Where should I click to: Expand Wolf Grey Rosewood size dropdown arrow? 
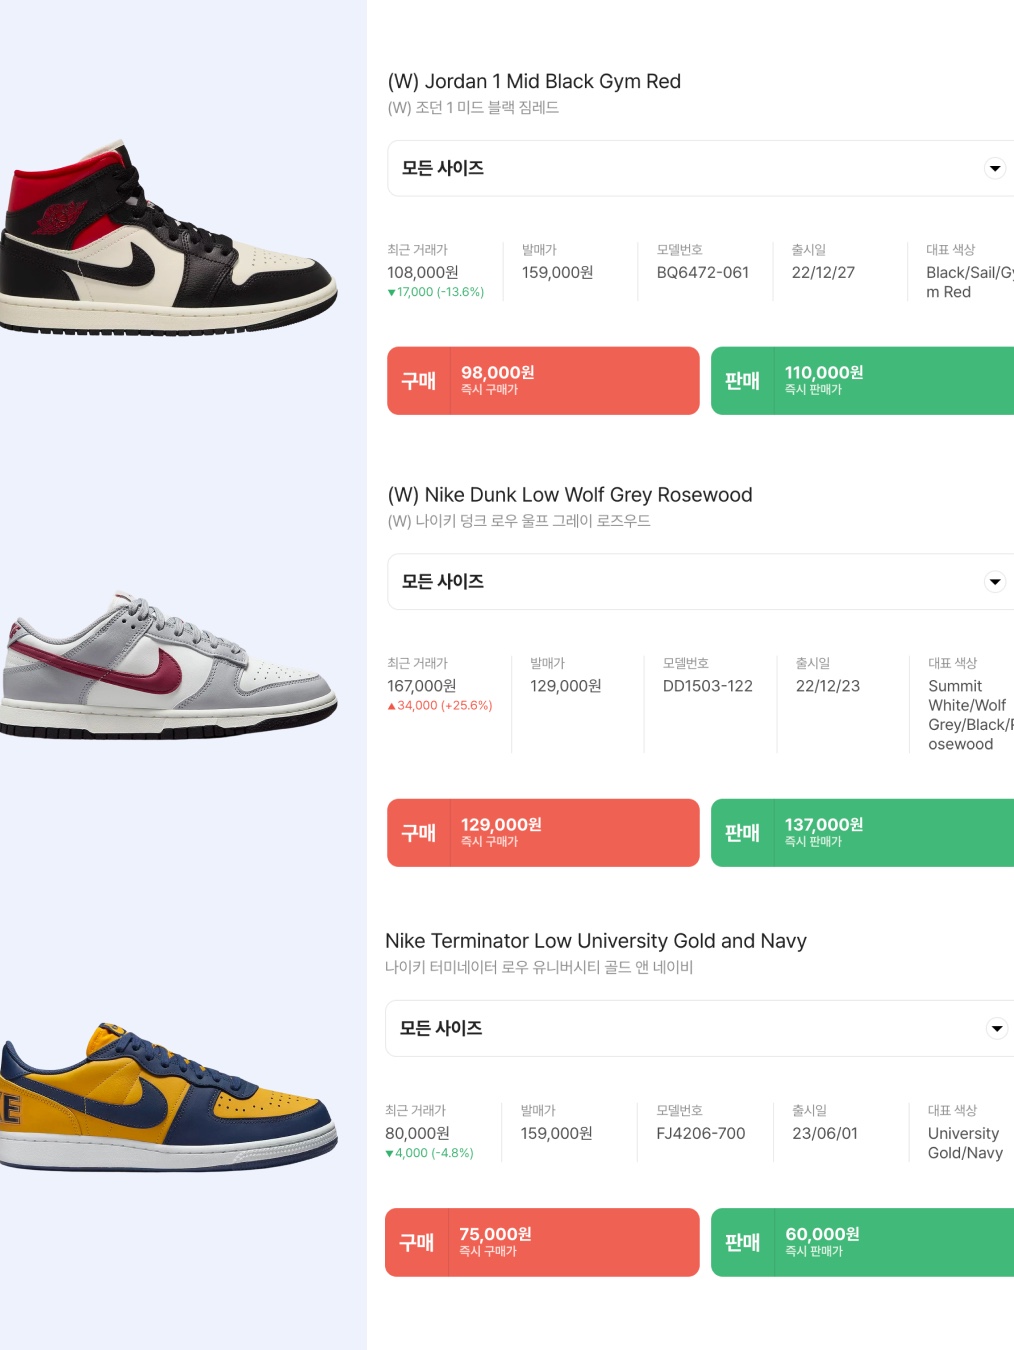(995, 581)
